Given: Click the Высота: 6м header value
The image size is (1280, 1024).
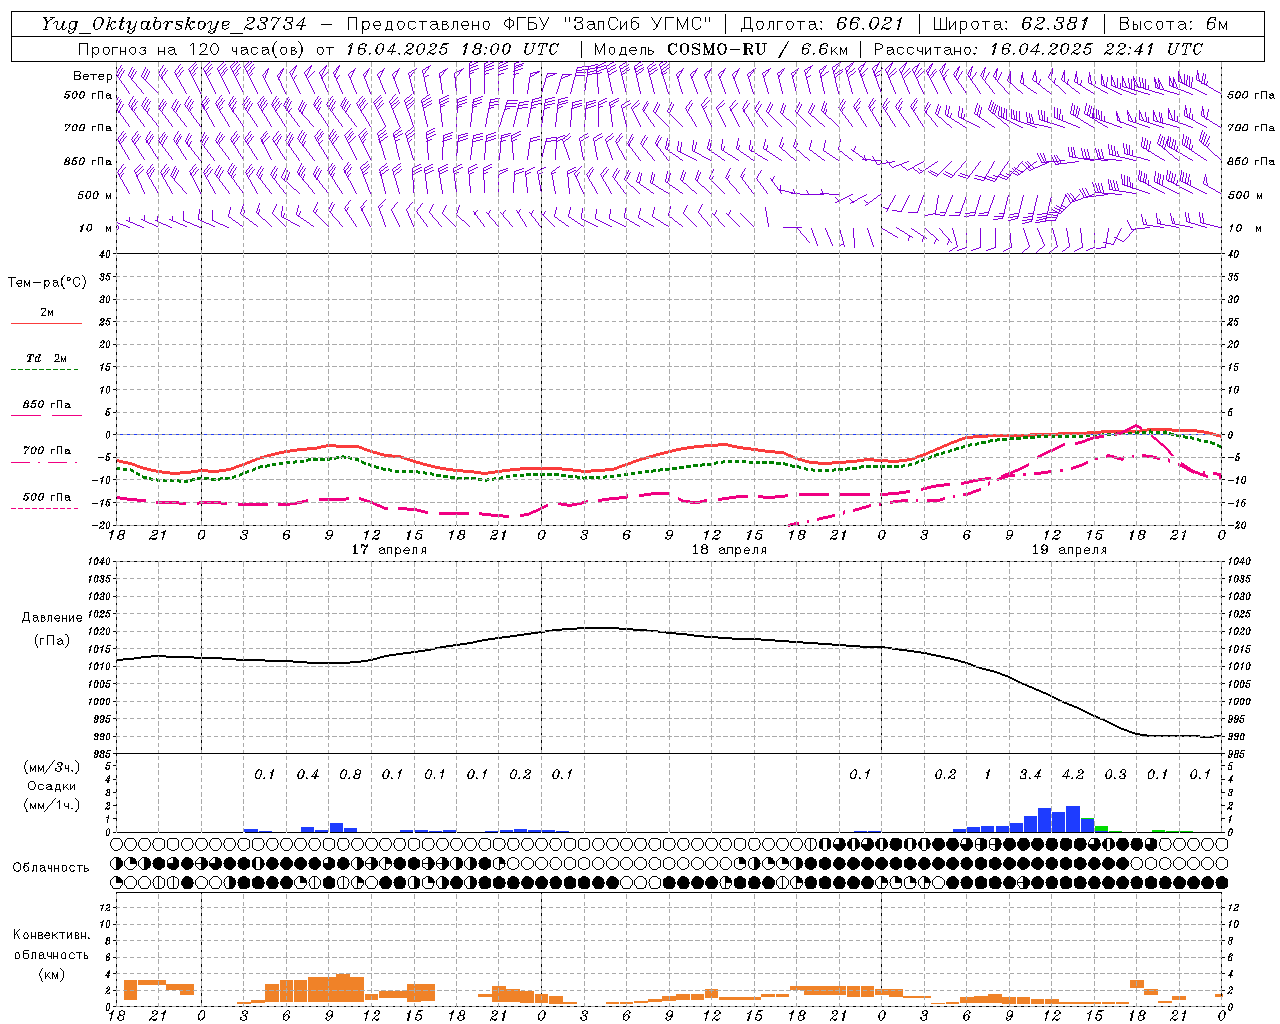Looking at the screenshot, I should (x=1173, y=24).
